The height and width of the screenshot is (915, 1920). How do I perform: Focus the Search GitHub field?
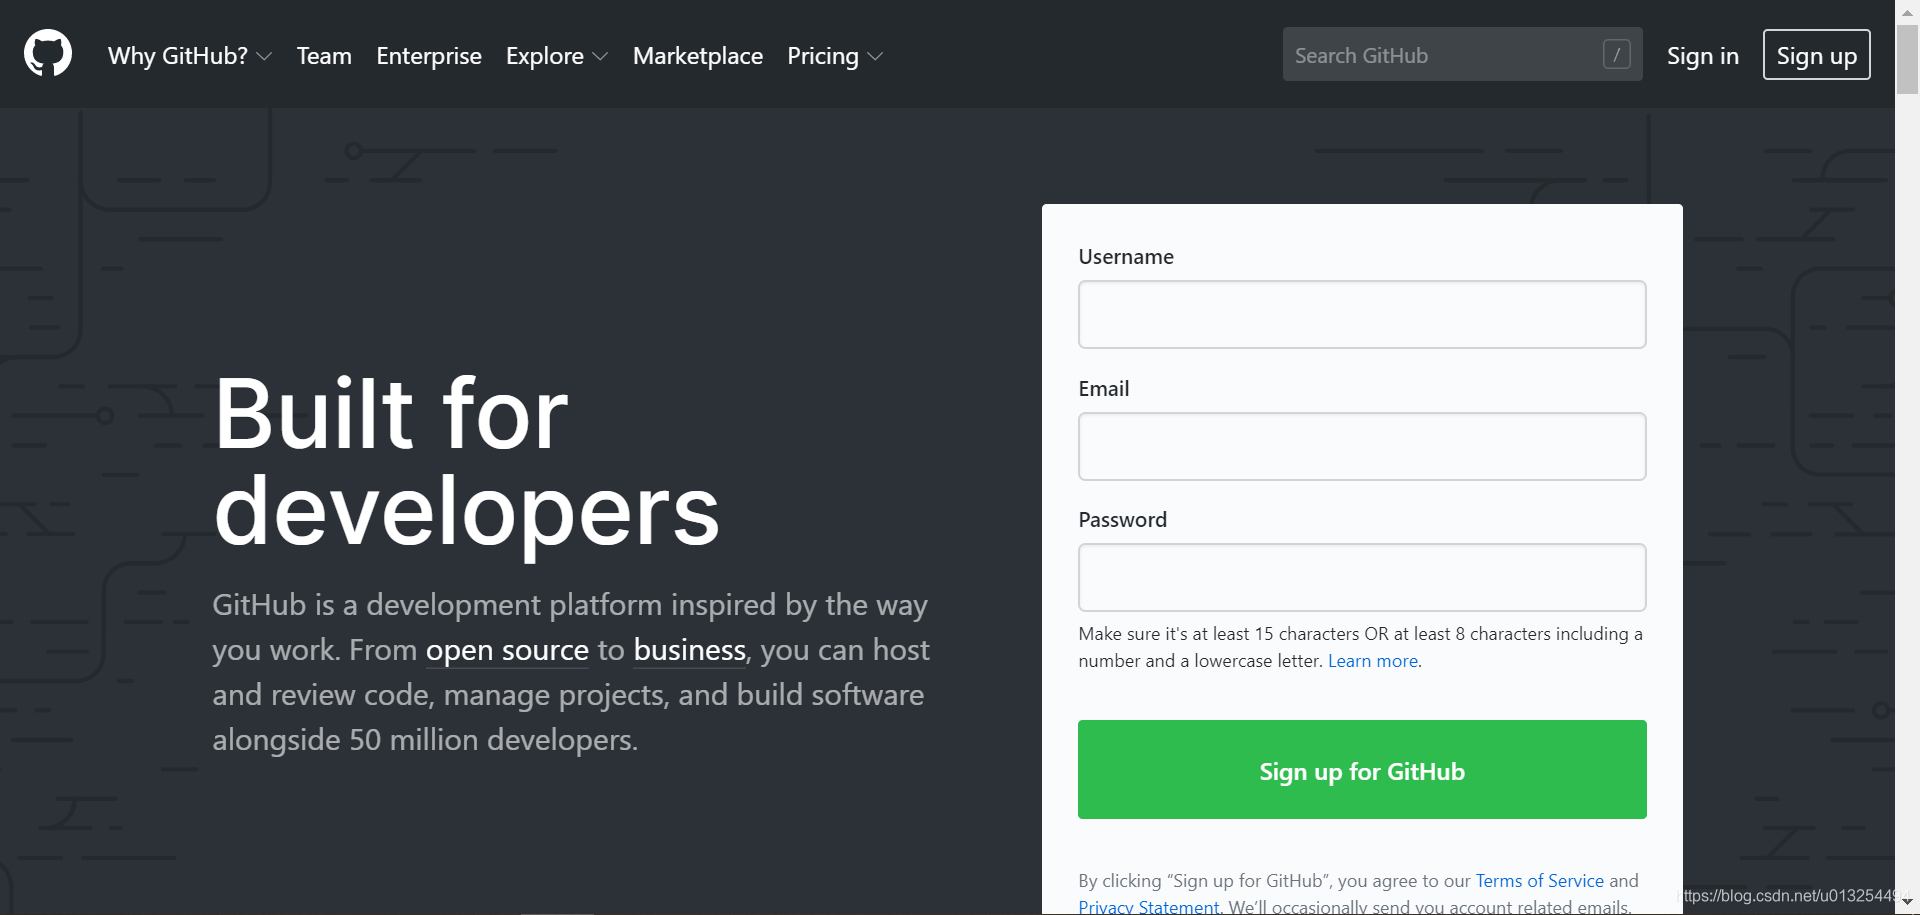pos(1462,54)
